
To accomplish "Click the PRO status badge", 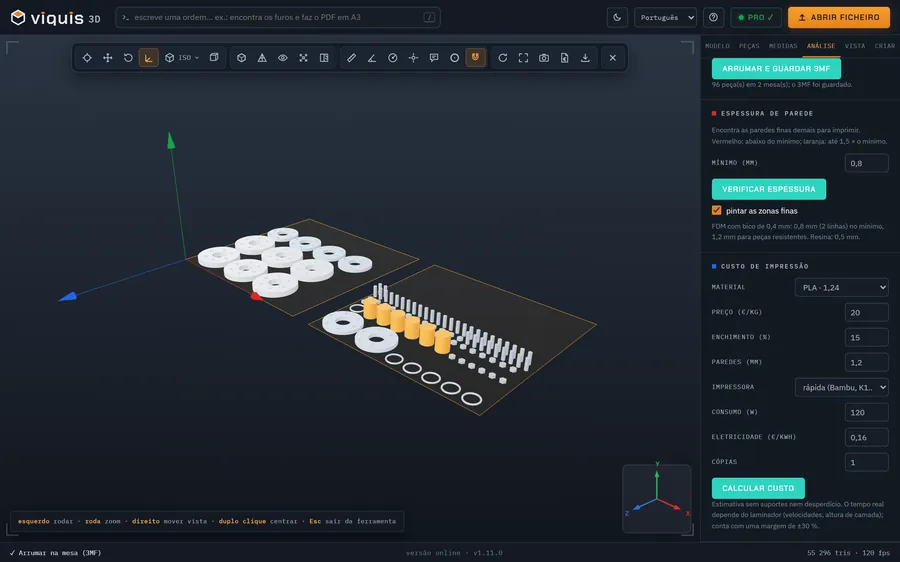I will (x=756, y=17).
